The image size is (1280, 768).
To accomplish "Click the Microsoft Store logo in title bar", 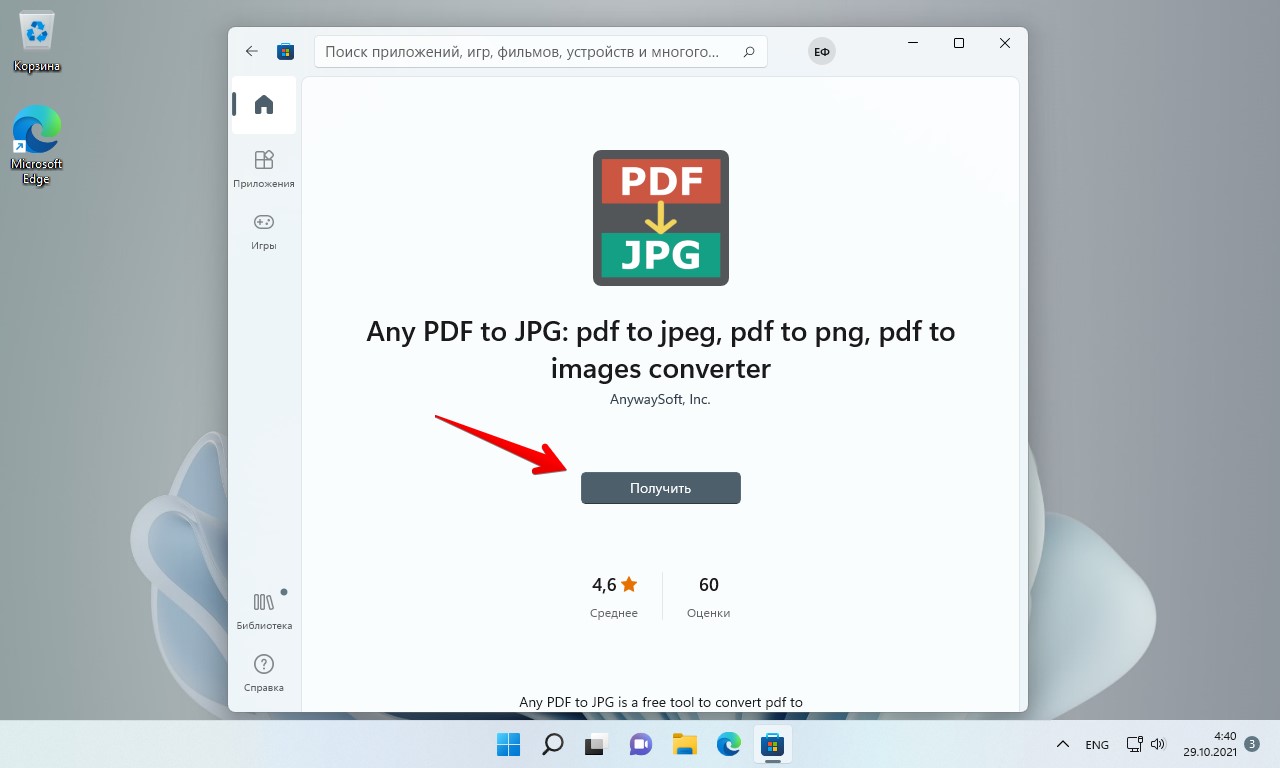I will (285, 51).
